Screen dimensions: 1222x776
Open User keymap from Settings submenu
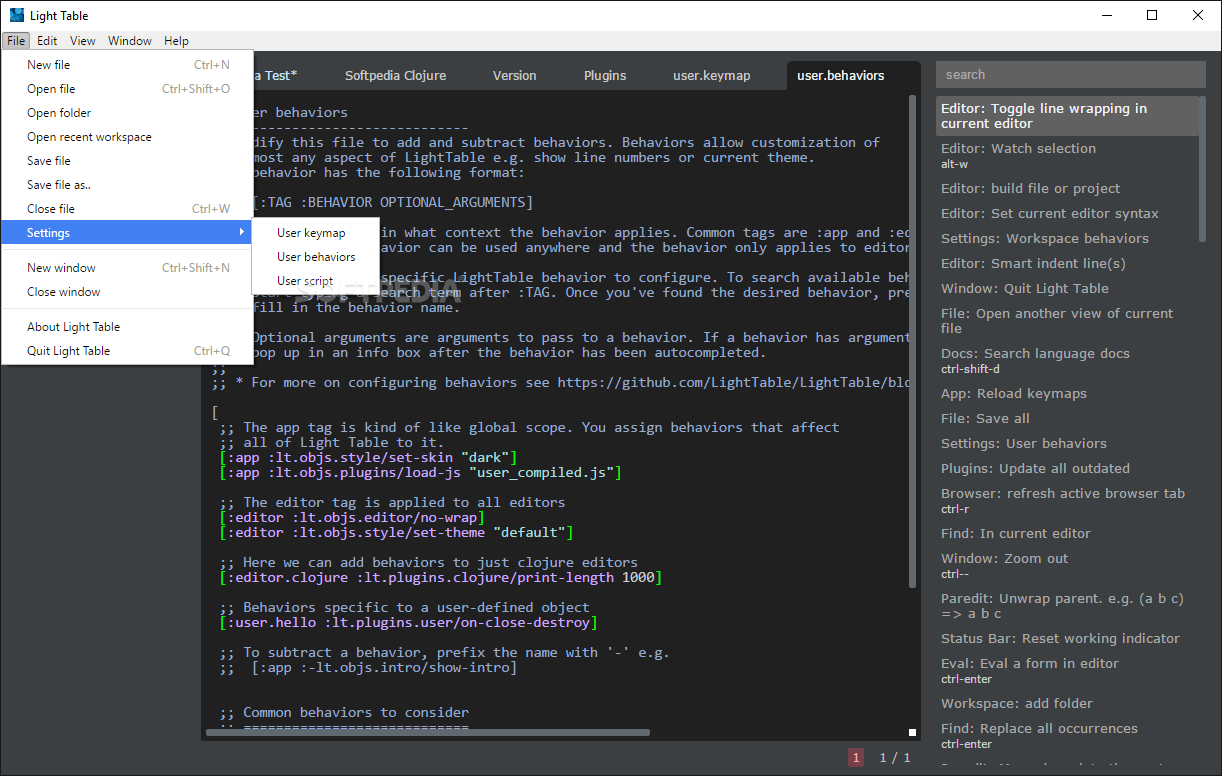pyautogui.click(x=315, y=233)
